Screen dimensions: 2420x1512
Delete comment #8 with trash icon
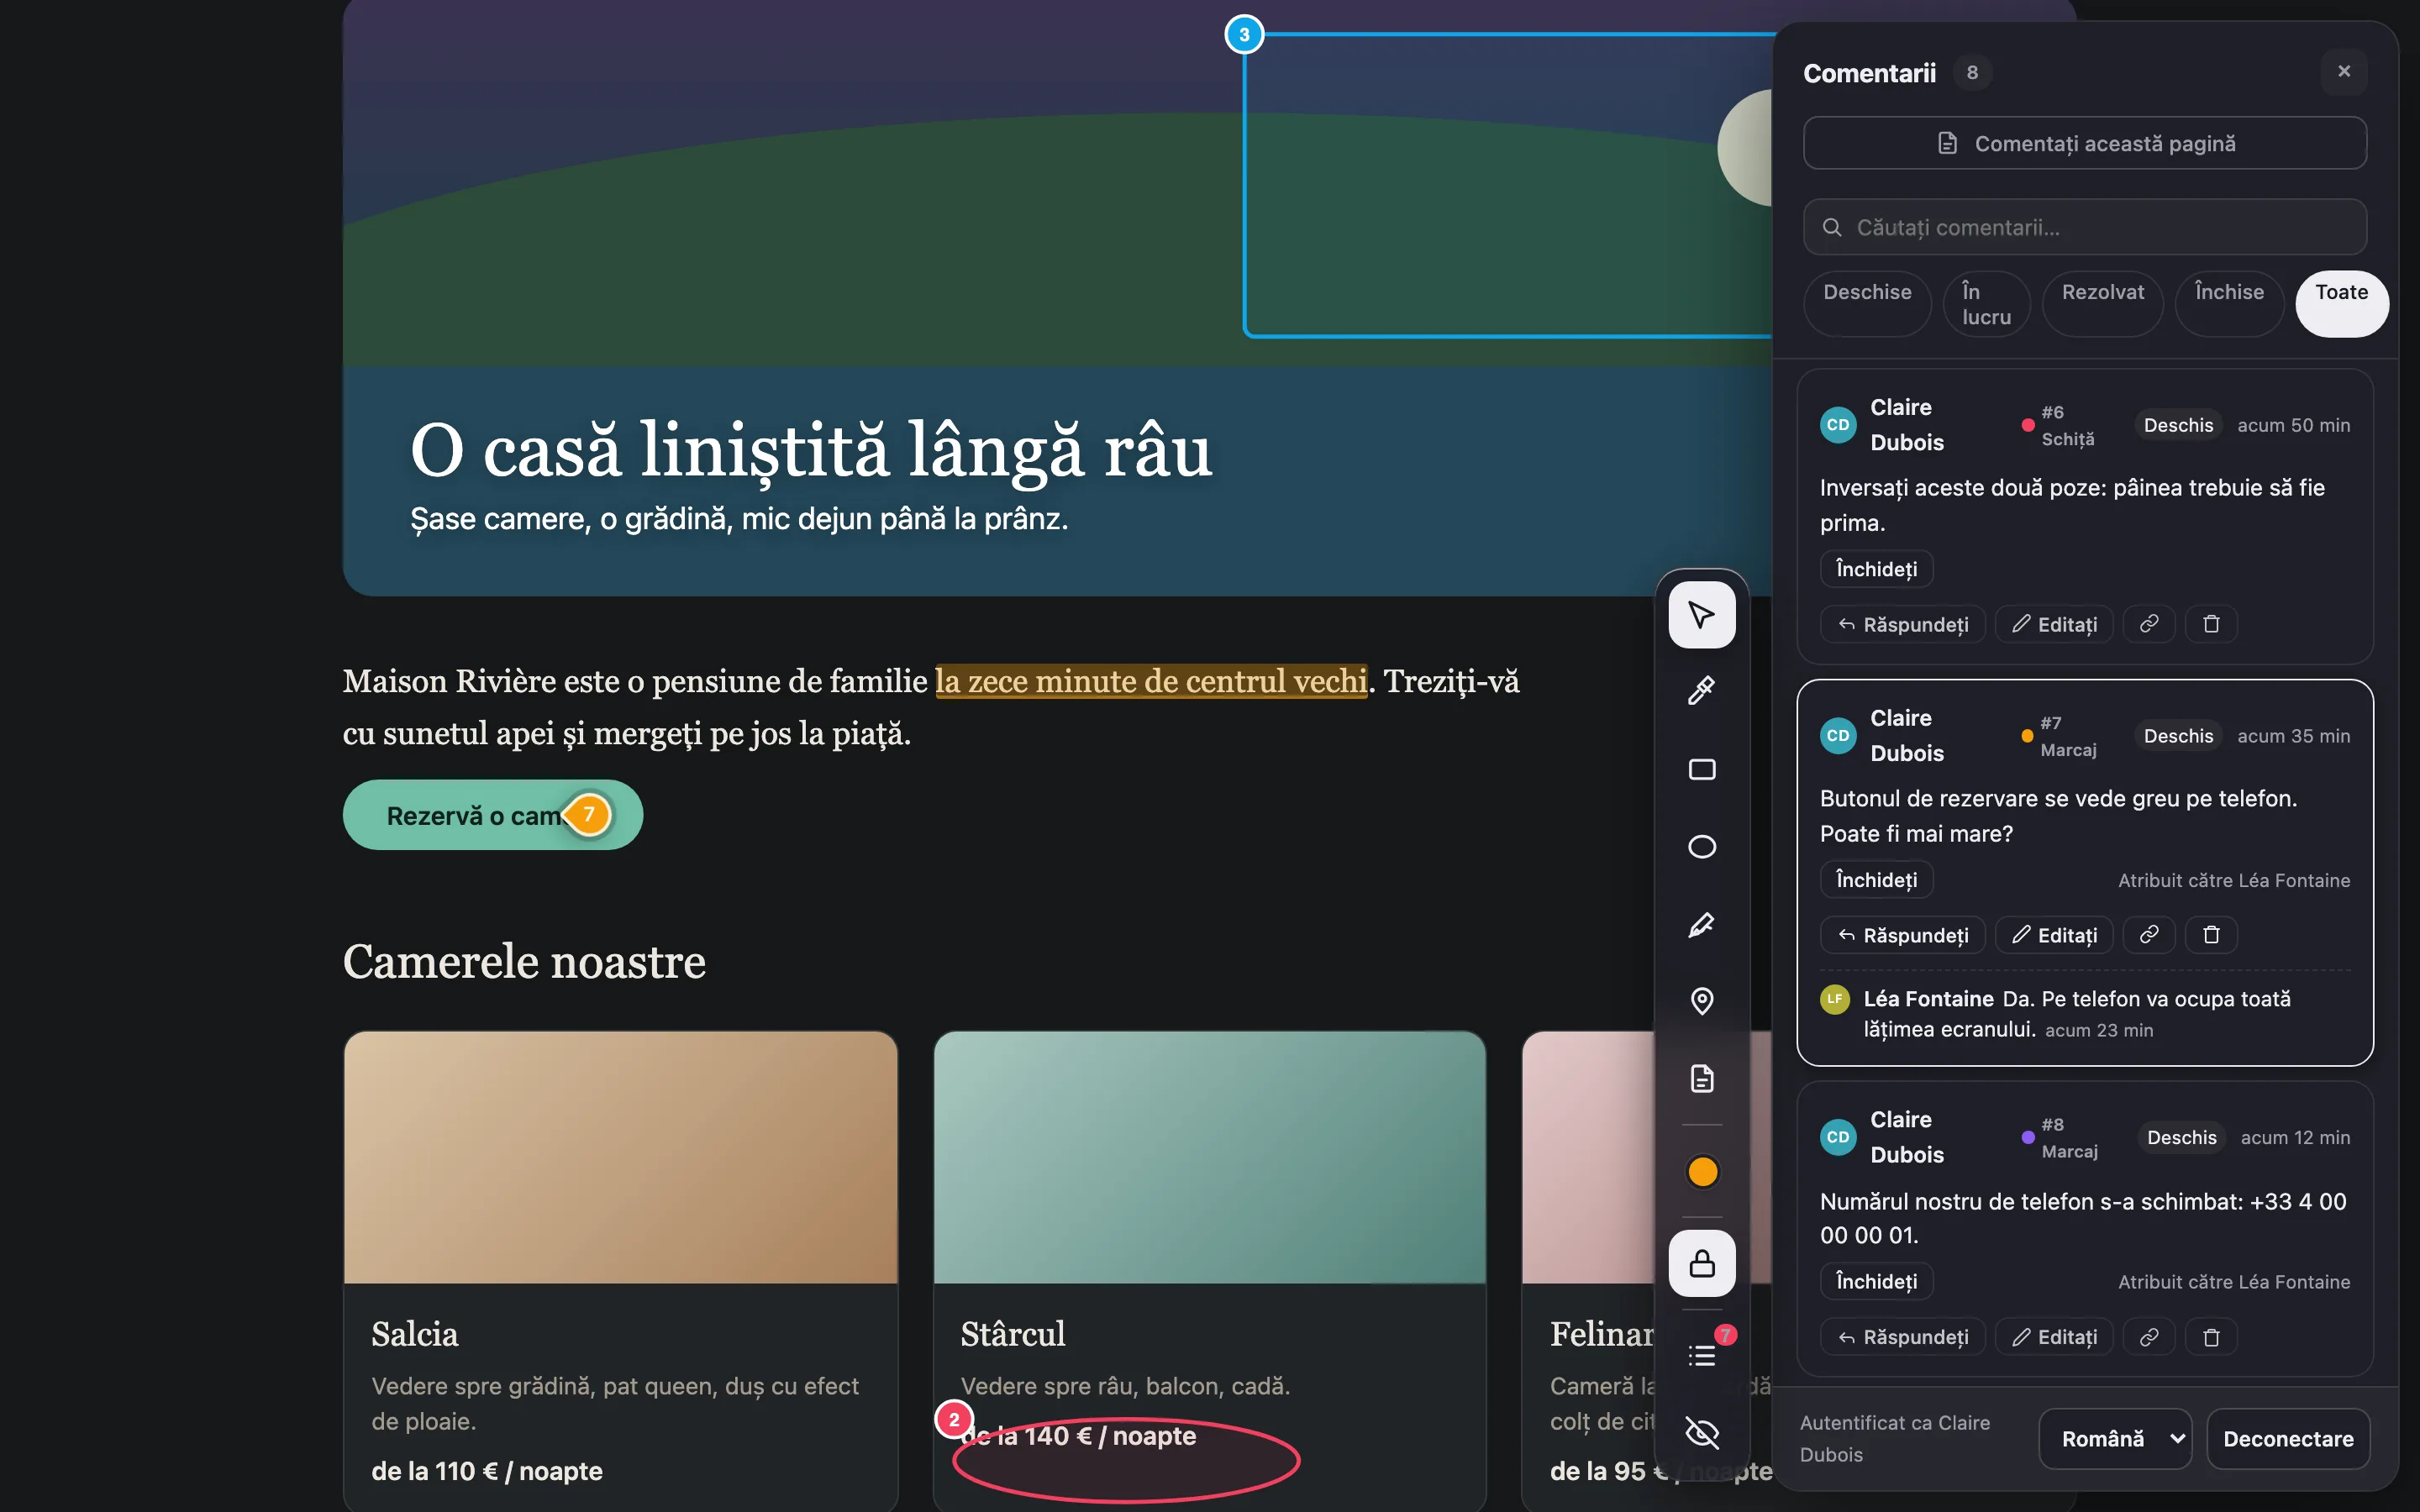[x=2211, y=1337]
